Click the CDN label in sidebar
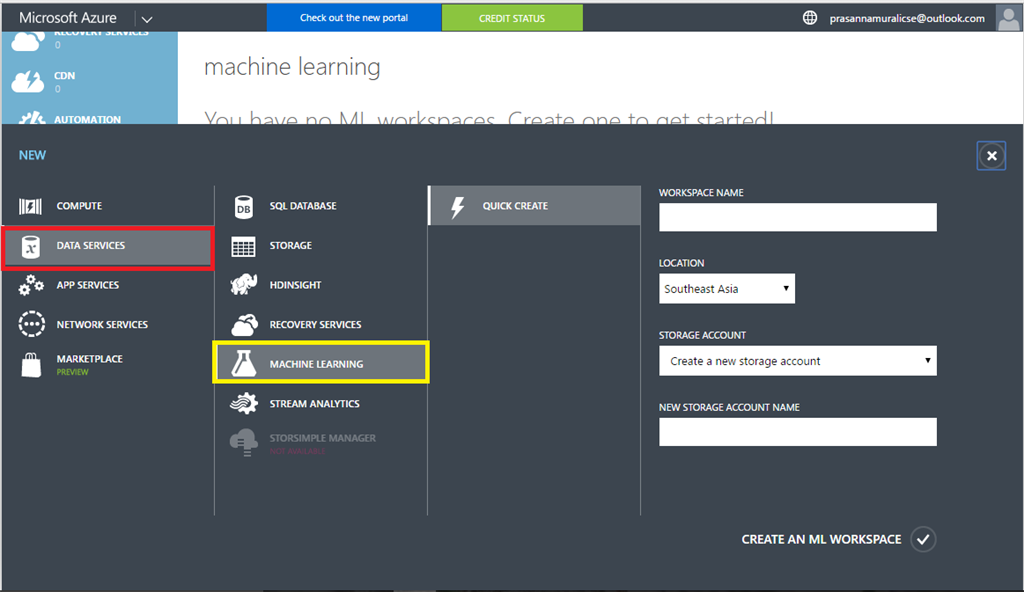The width and height of the screenshot is (1024, 592). click(x=65, y=76)
